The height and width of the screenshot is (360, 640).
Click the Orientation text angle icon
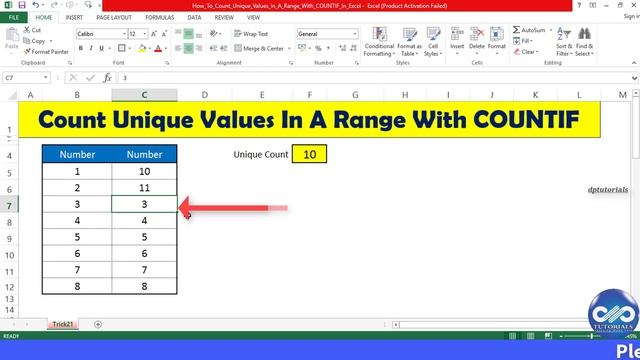(213, 34)
